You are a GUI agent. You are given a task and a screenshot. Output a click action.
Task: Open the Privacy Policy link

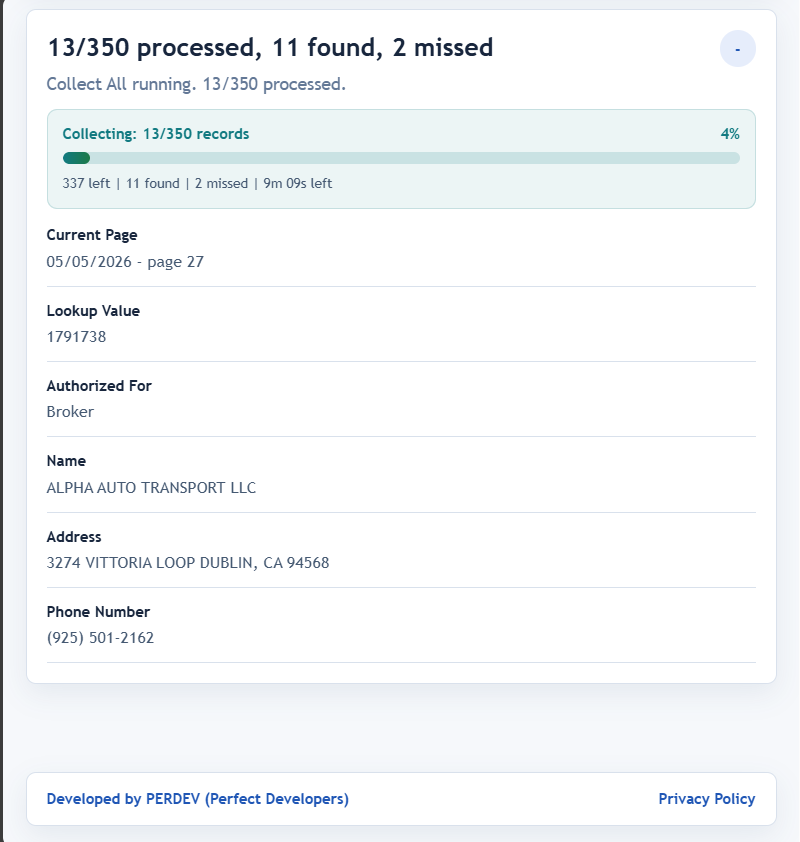pyautogui.click(x=707, y=799)
